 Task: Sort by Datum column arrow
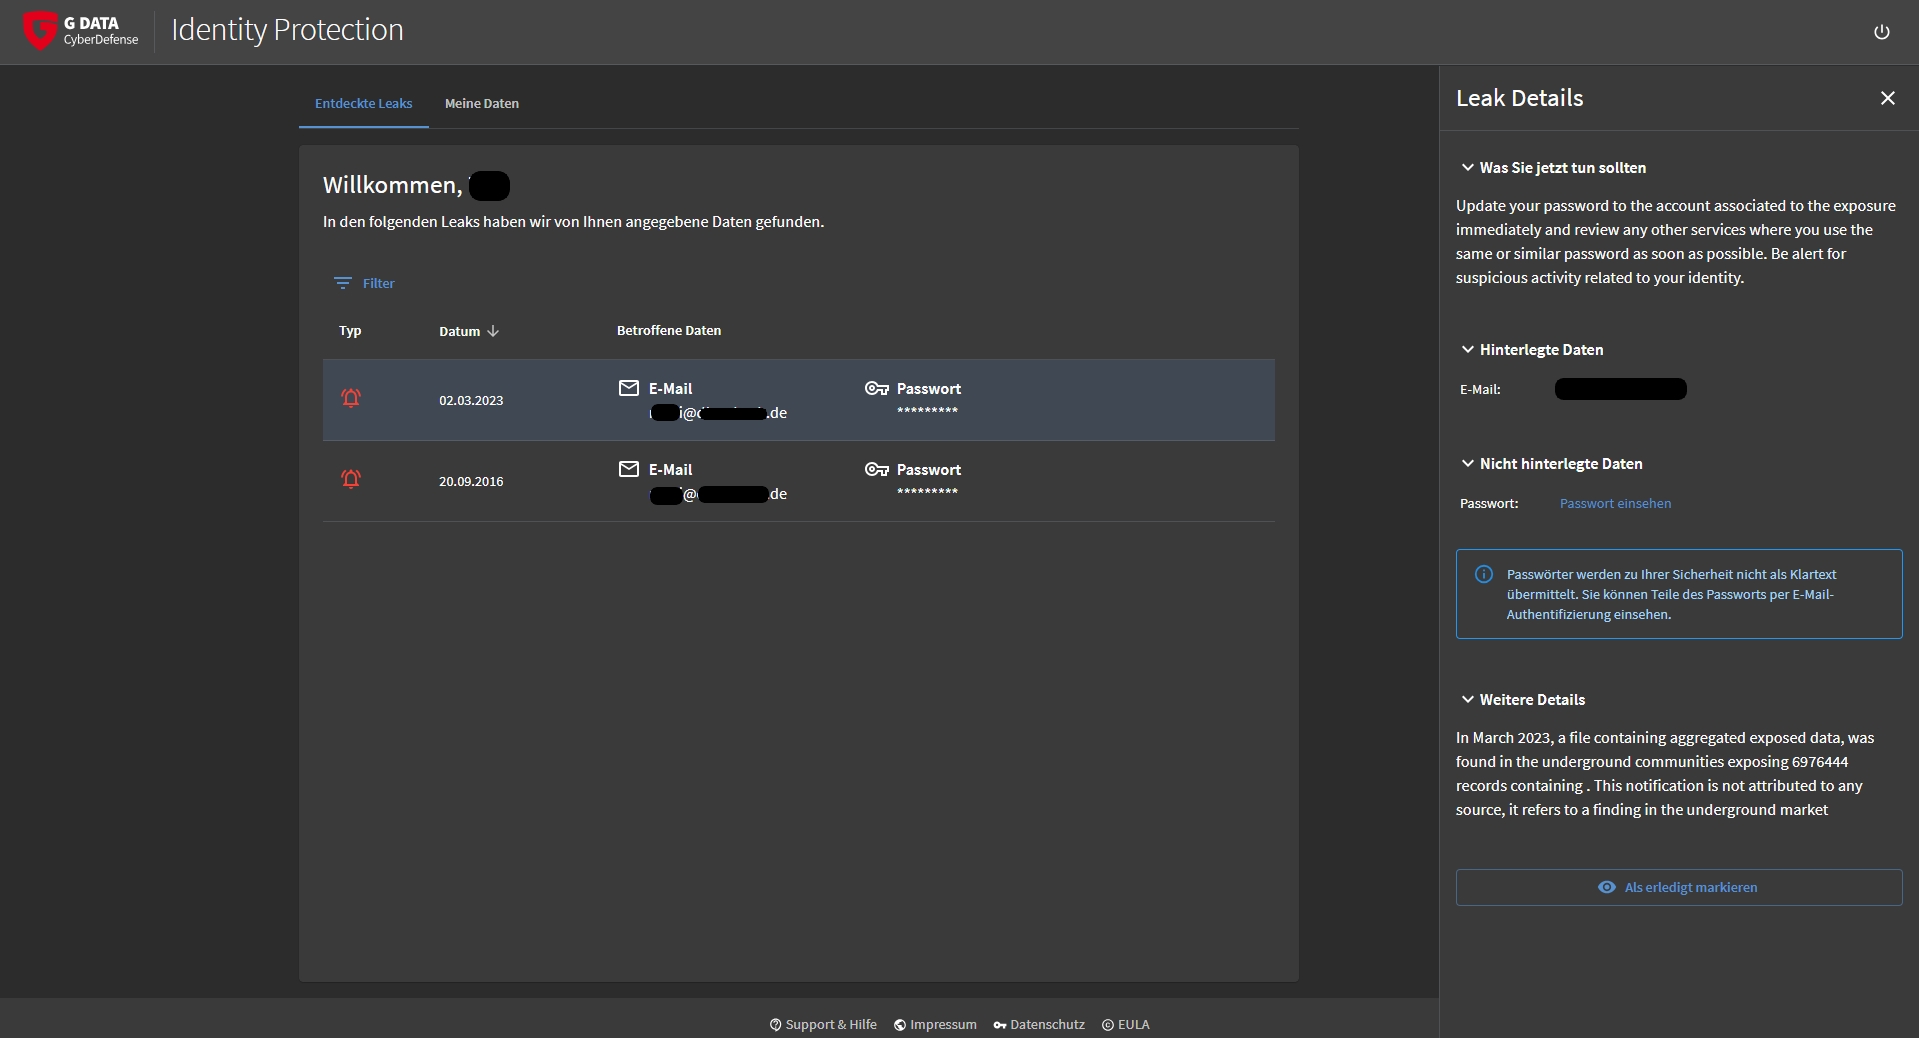pyautogui.click(x=493, y=331)
